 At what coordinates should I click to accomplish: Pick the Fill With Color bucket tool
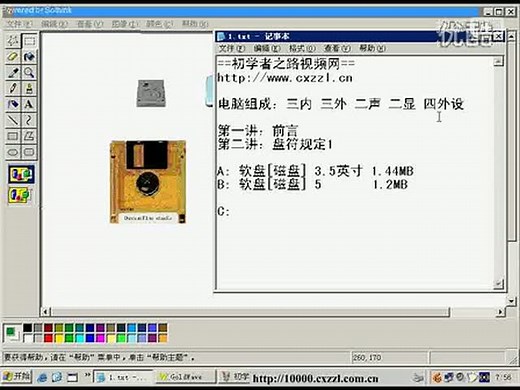click(29, 57)
